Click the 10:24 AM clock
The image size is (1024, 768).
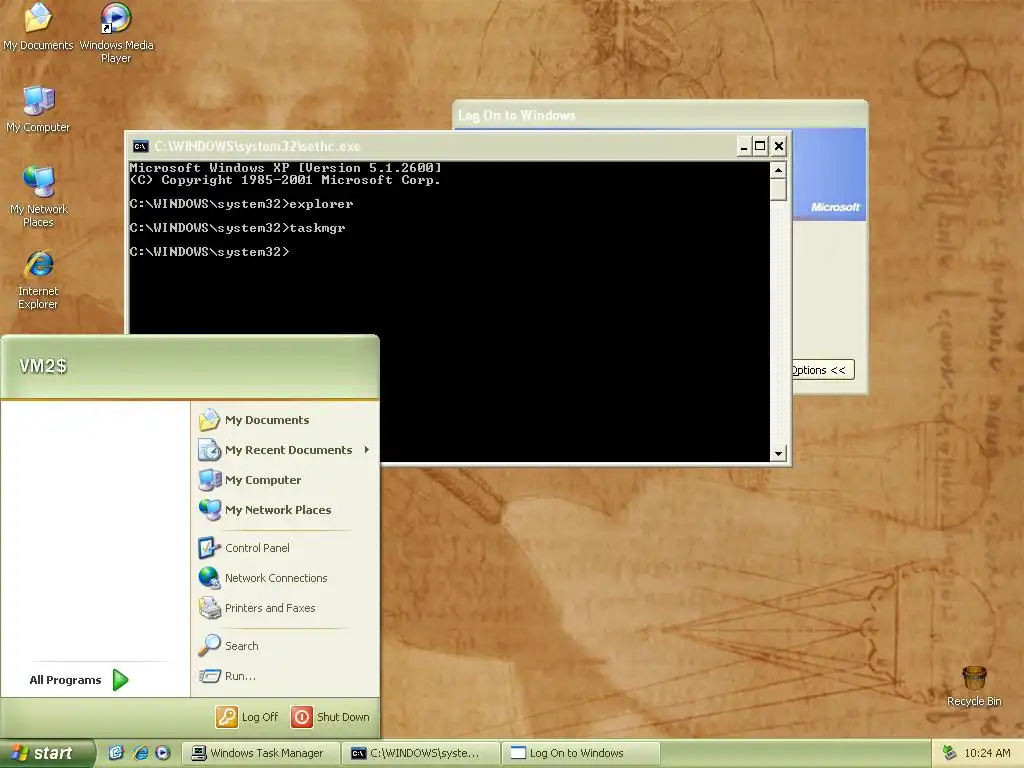click(987, 753)
